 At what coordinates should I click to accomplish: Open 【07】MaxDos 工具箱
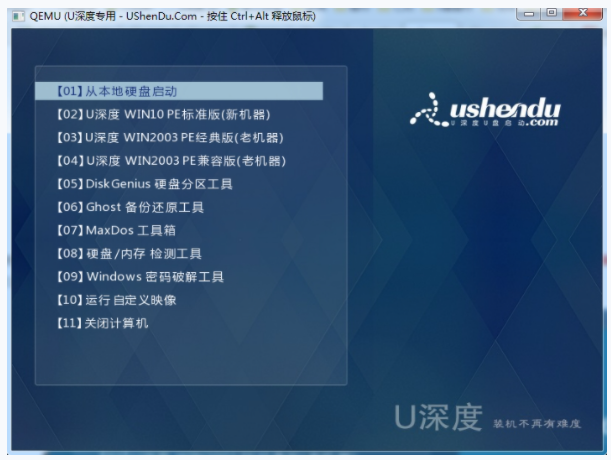click(116, 230)
